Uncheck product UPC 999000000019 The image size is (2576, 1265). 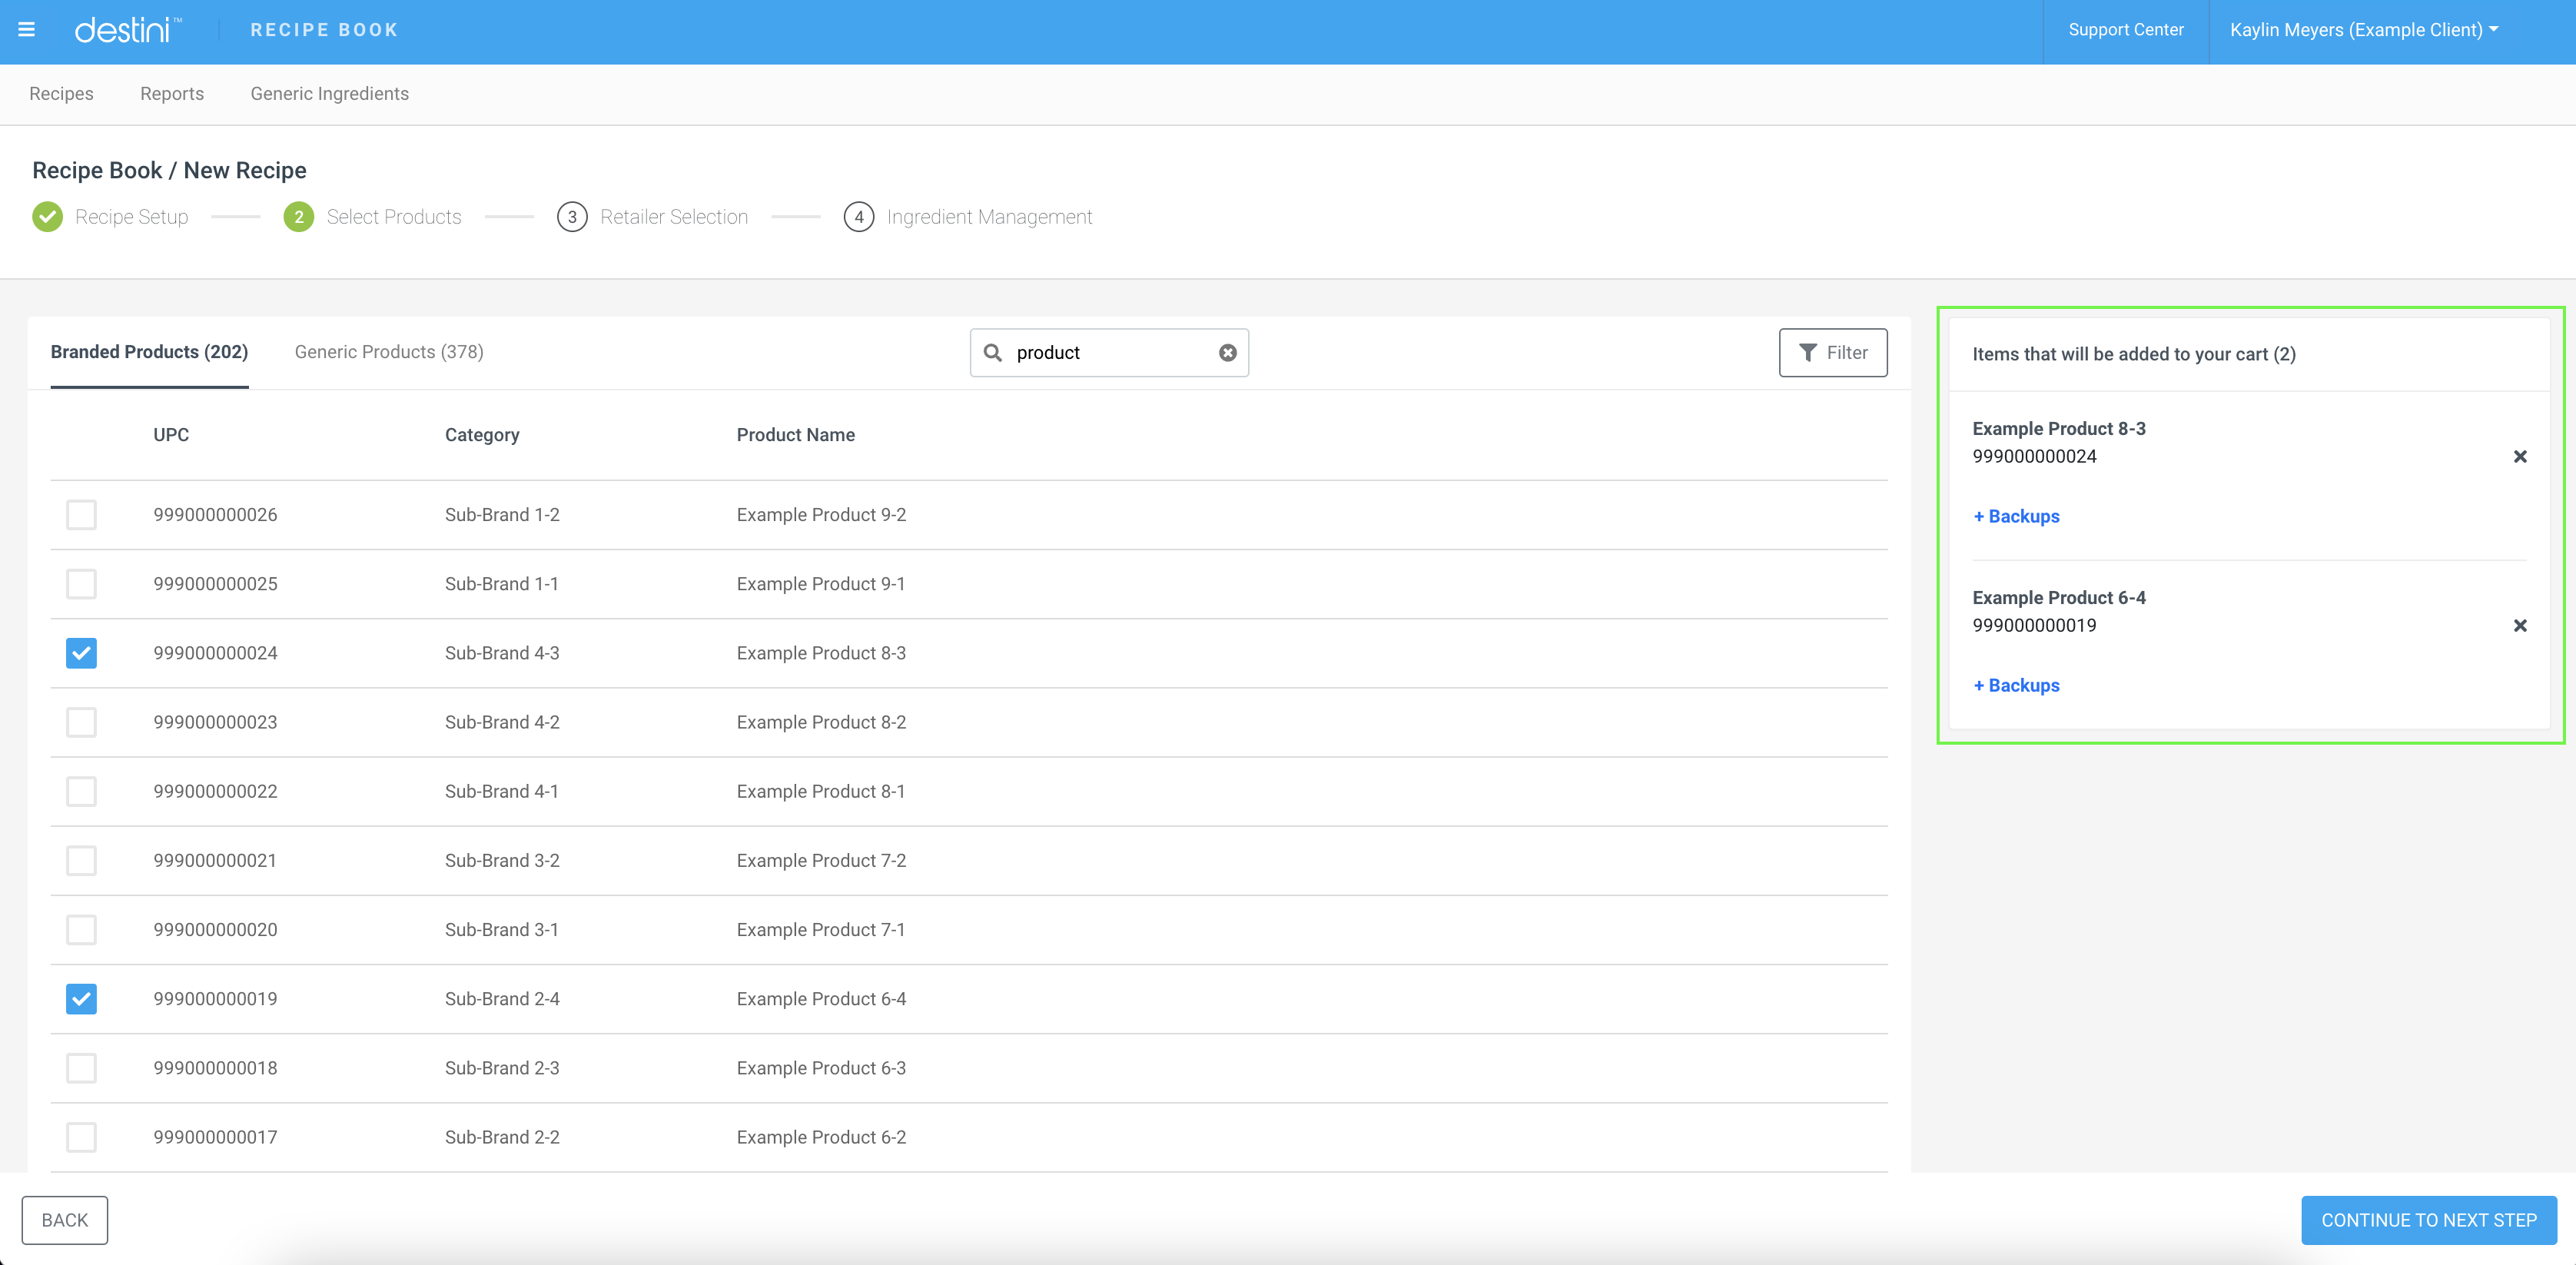81,998
